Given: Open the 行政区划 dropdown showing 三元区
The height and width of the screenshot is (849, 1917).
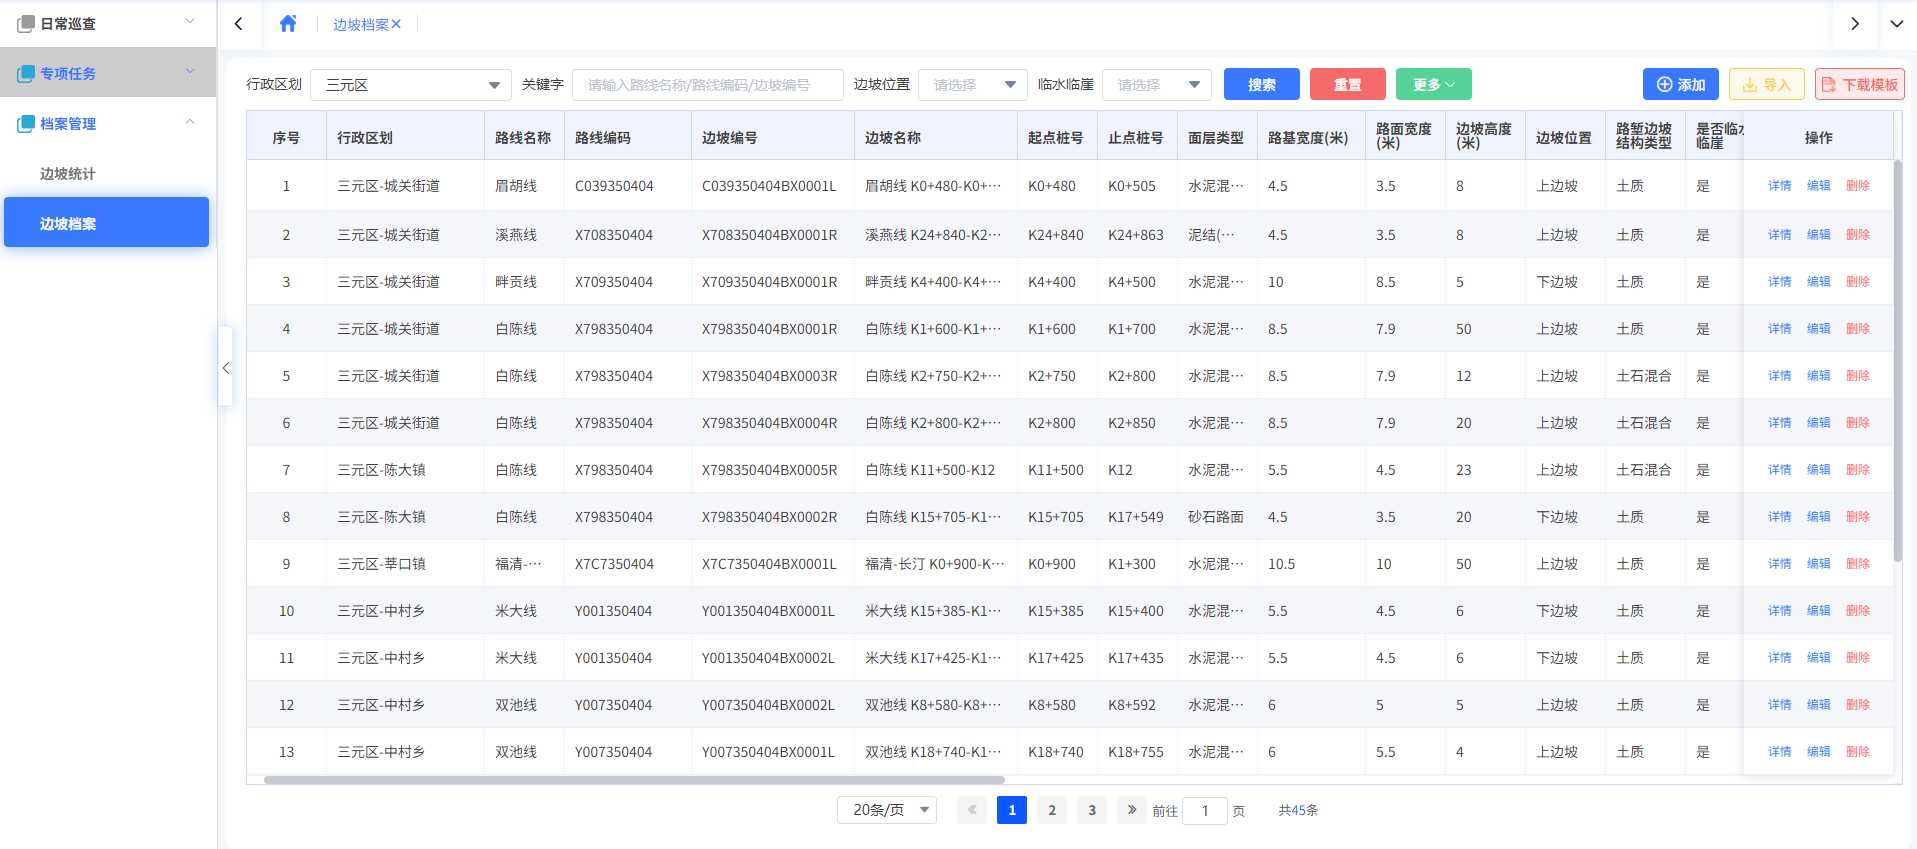Looking at the screenshot, I should (x=411, y=85).
